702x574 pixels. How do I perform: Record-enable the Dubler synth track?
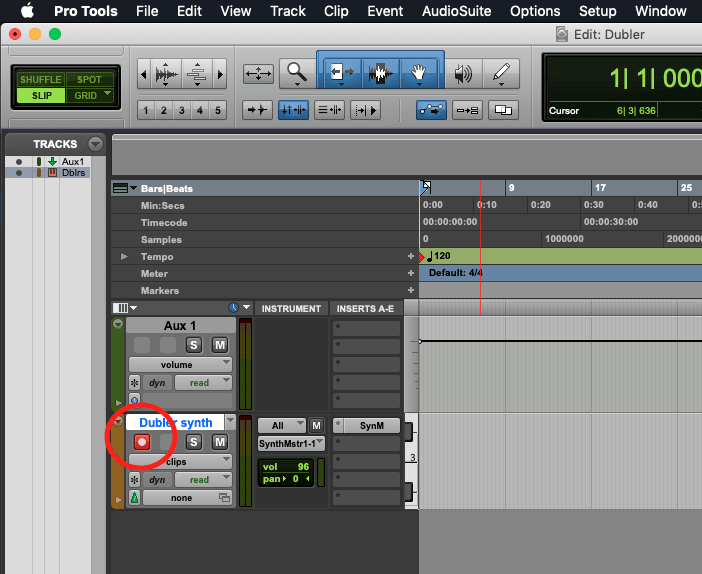click(x=142, y=442)
